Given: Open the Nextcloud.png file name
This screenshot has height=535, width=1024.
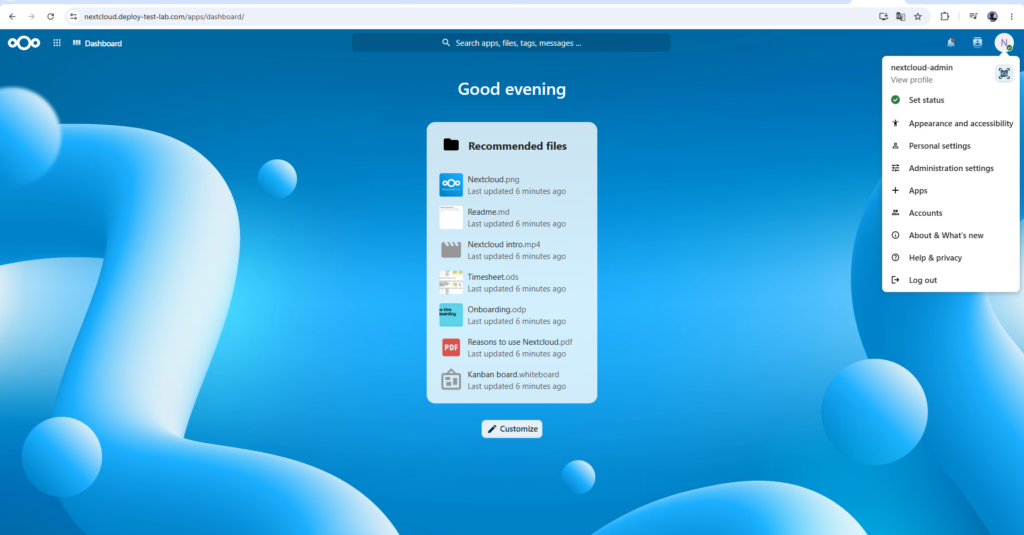Looking at the screenshot, I should 493,179.
